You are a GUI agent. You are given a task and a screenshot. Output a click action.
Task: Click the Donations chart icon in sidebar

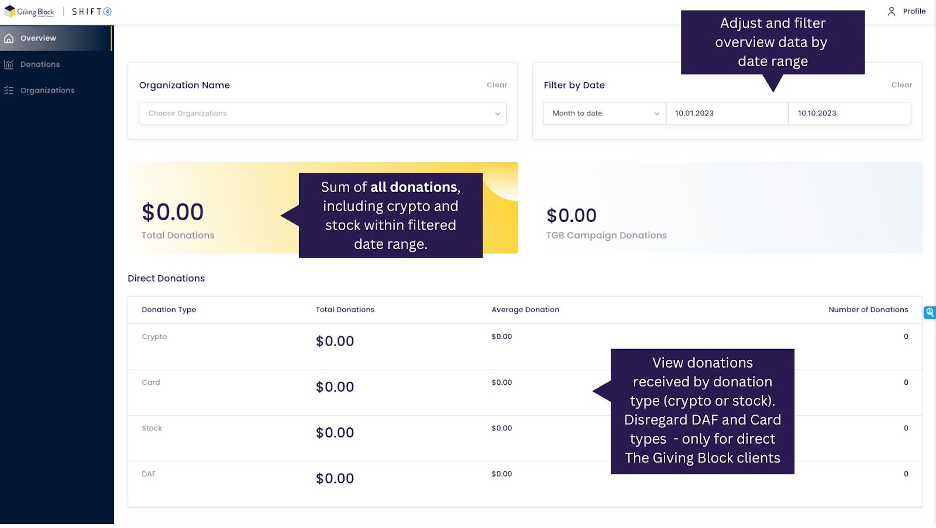pyautogui.click(x=9, y=64)
